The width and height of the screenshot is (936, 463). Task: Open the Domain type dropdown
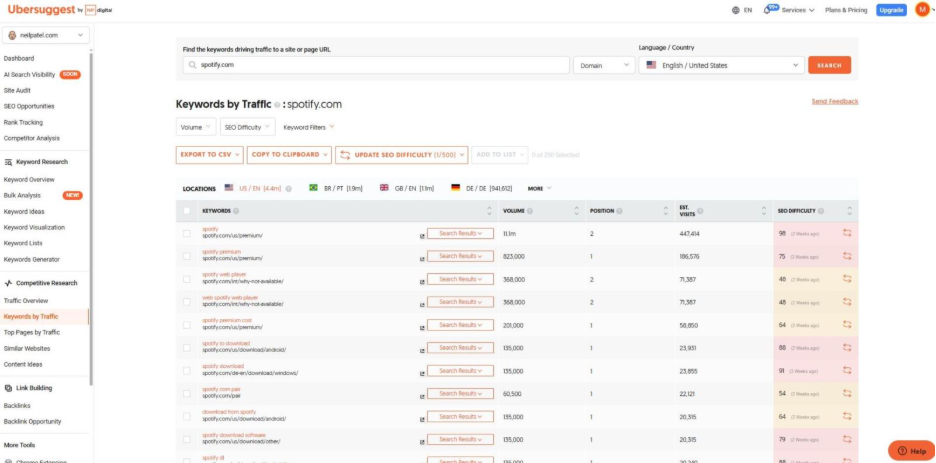(604, 66)
